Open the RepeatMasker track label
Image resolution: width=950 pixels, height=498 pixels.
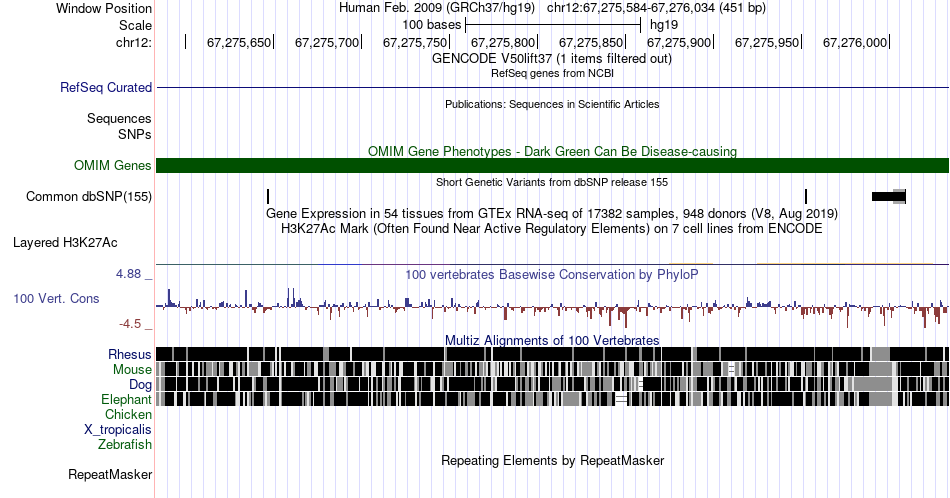click(x=110, y=474)
